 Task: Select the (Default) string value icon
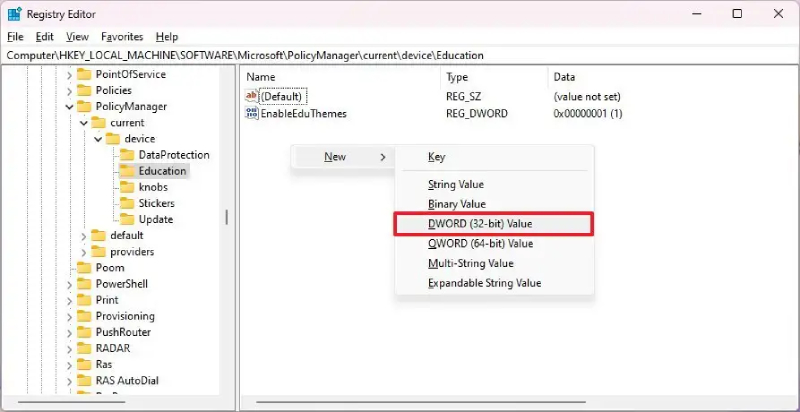252,96
